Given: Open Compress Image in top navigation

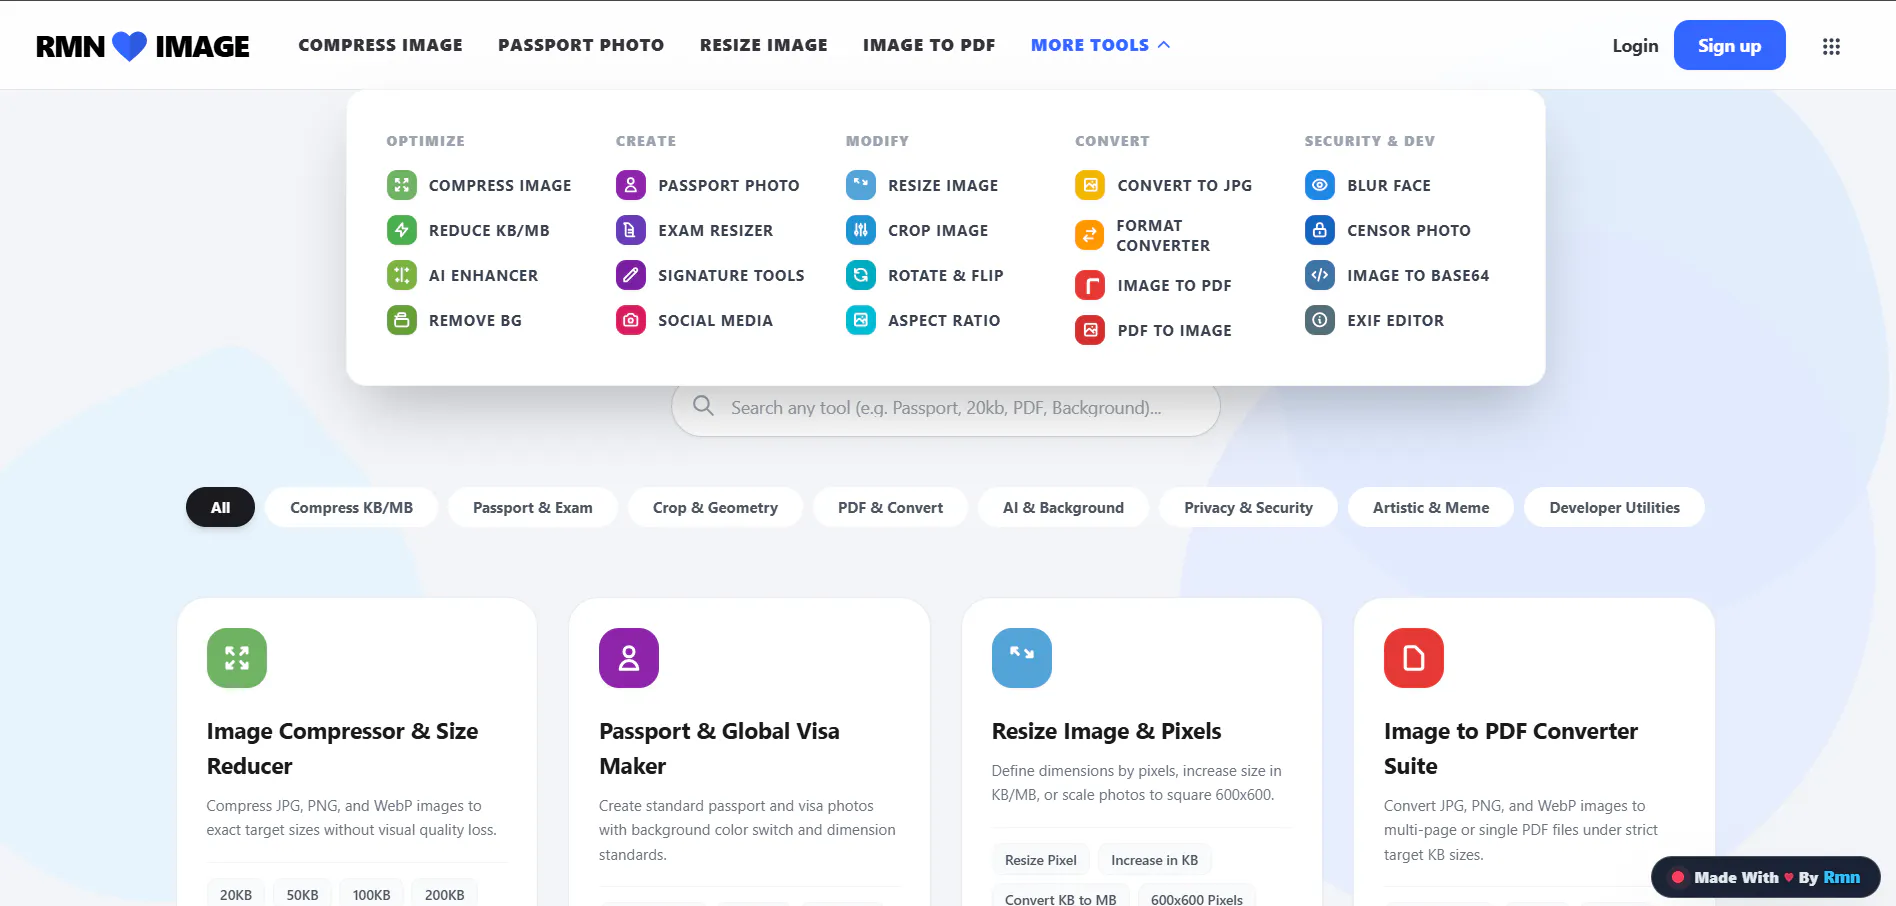Looking at the screenshot, I should [x=380, y=45].
